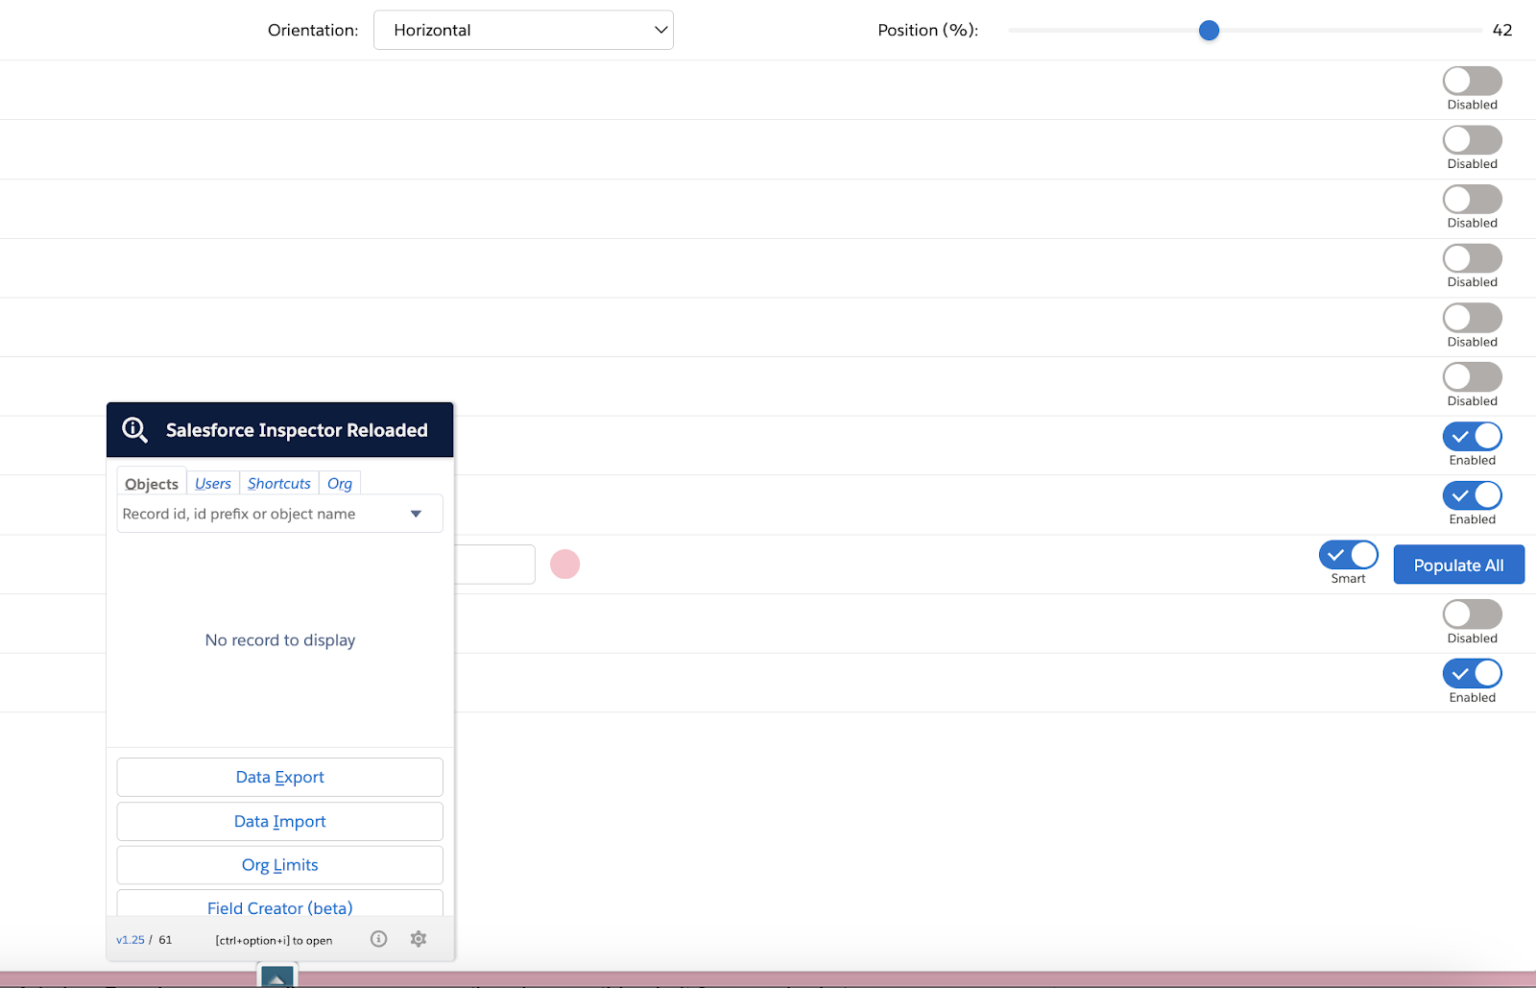The width and height of the screenshot is (1536, 988).
Task: Click the 'Position (%):' label
Action: pos(928,30)
